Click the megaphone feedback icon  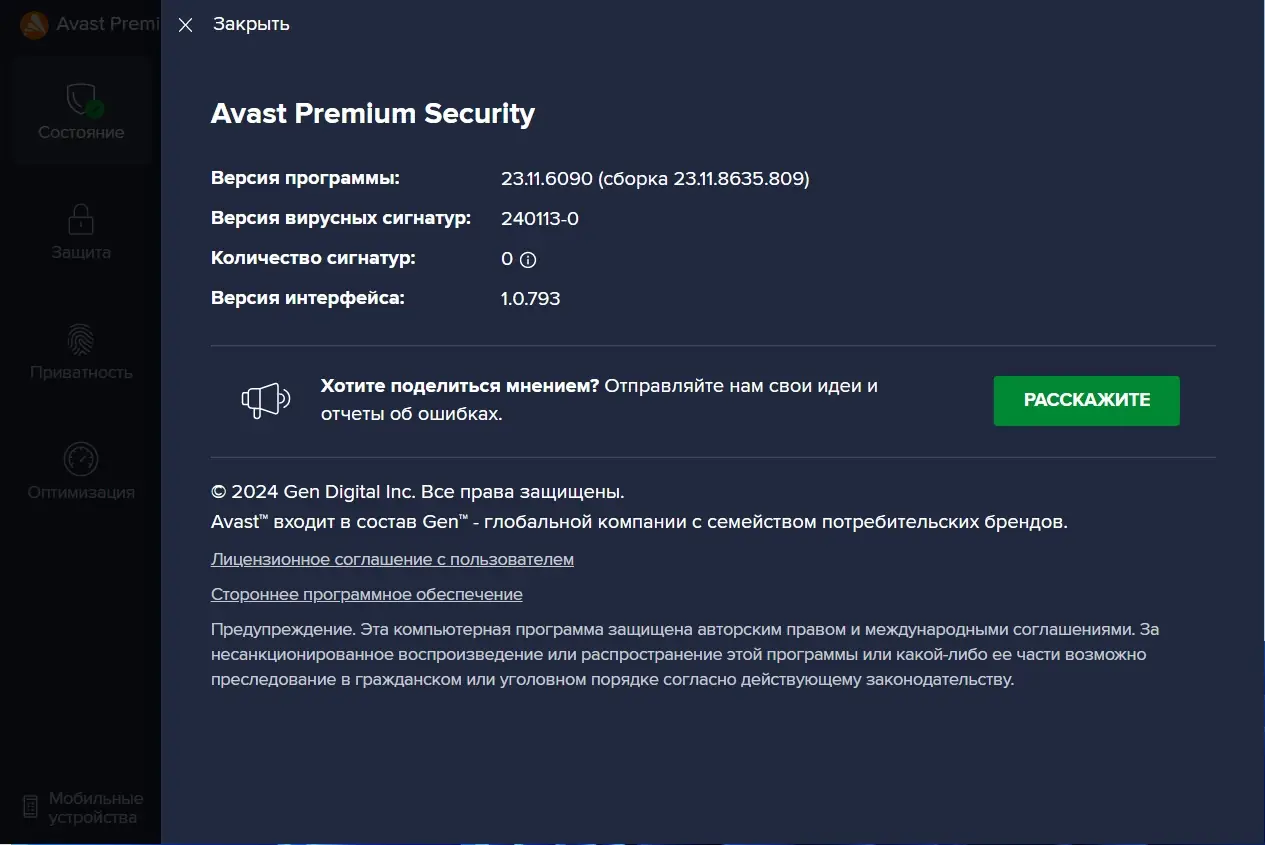(x=265, y=398)
